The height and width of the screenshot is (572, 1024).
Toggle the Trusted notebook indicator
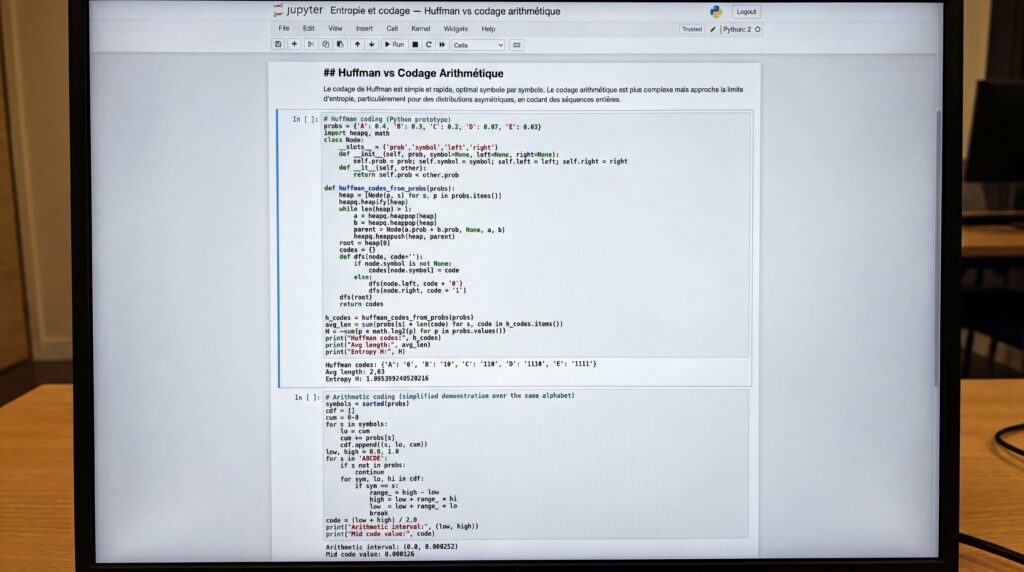pos(692,29)
